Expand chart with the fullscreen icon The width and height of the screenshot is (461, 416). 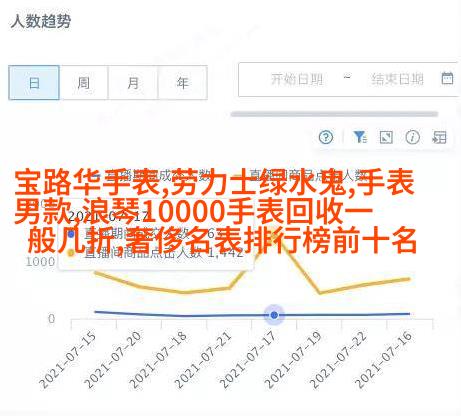pos(386,137)
